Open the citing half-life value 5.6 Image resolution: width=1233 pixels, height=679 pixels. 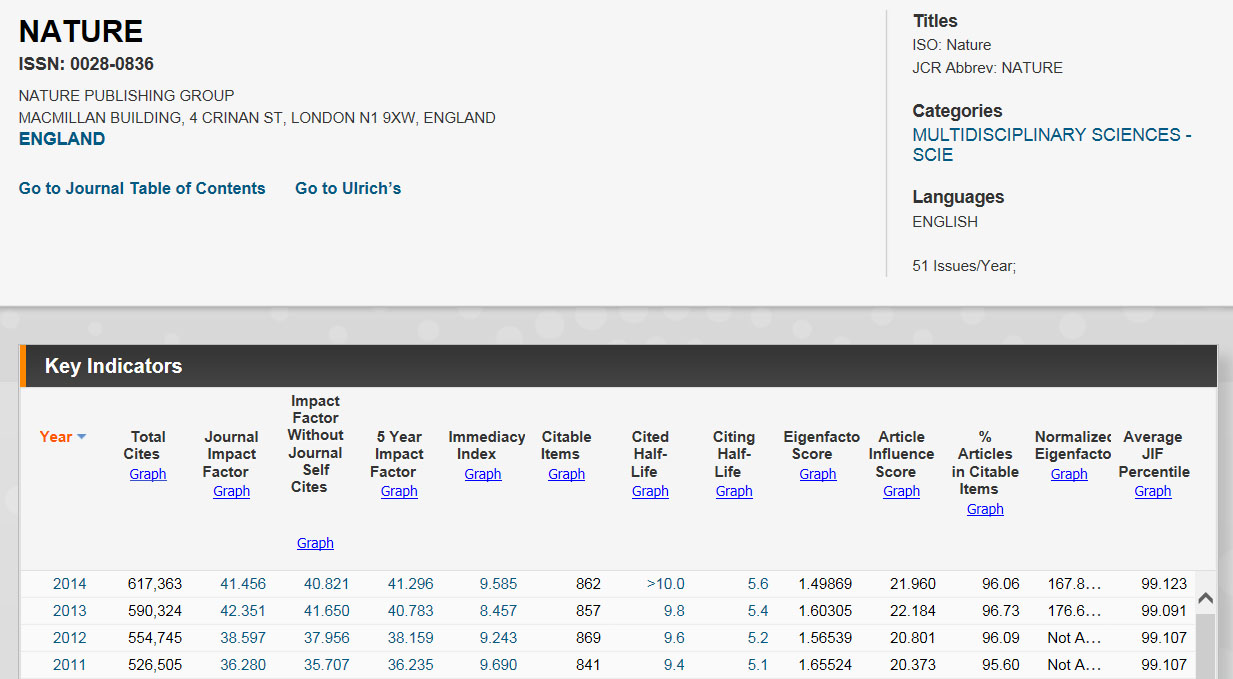coord(758,584)
